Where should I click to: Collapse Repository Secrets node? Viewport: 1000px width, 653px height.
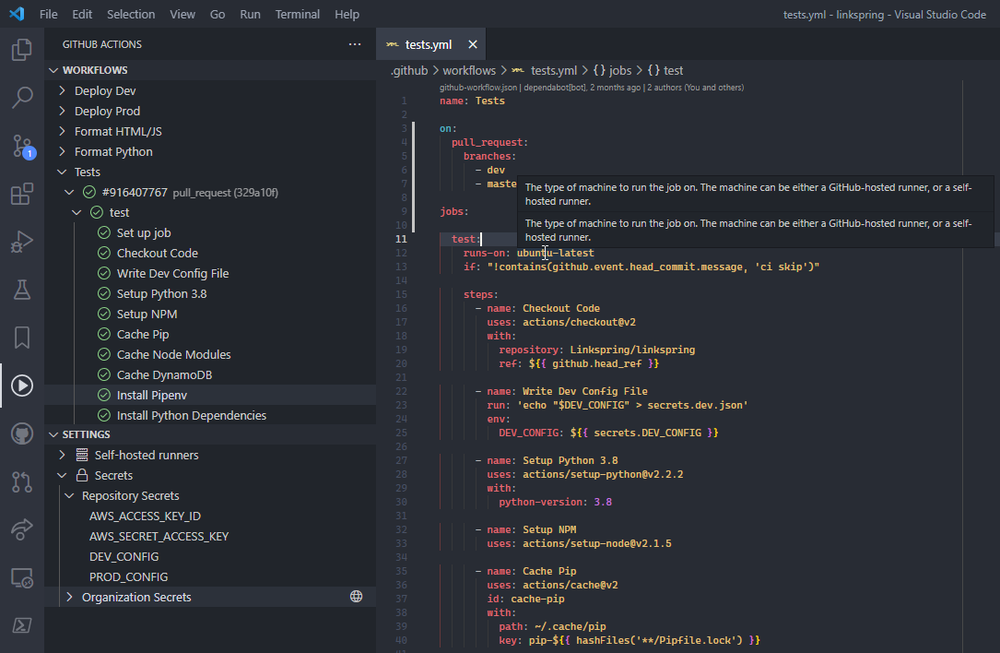(x=70, y=495)
